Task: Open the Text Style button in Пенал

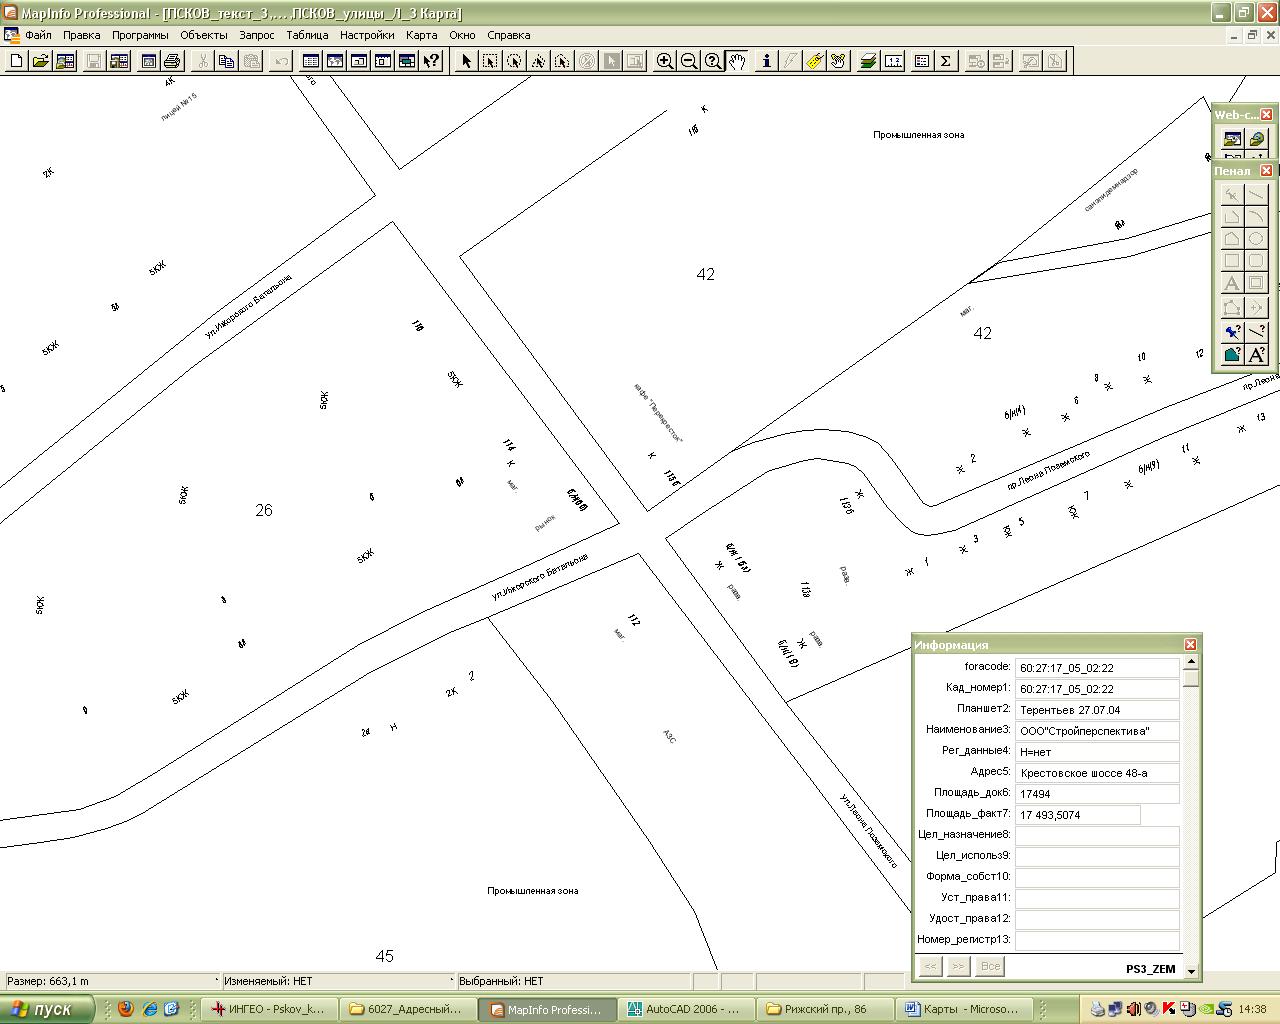Action: click(1256, 355)
